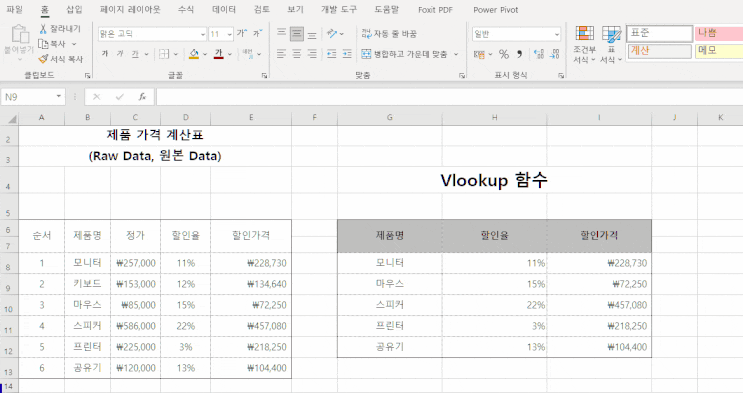
Task: Apply the 계산 (Calculation) cell style
Action: pyautogui.click(x=659, y=50)
